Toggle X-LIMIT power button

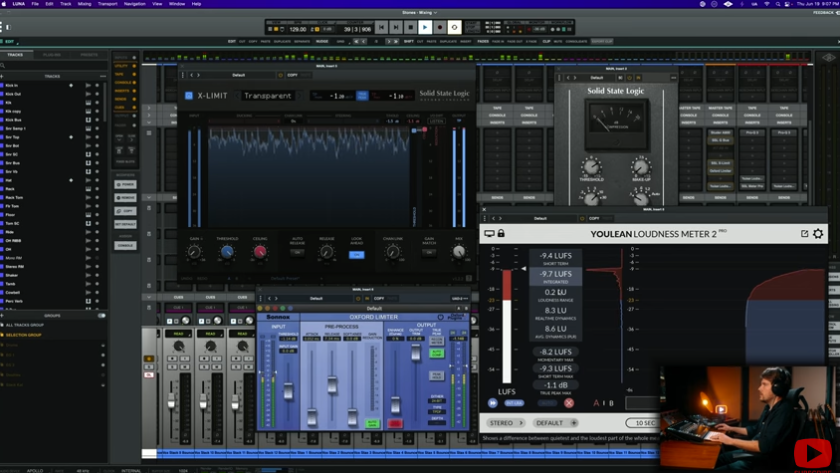(189, 95)
